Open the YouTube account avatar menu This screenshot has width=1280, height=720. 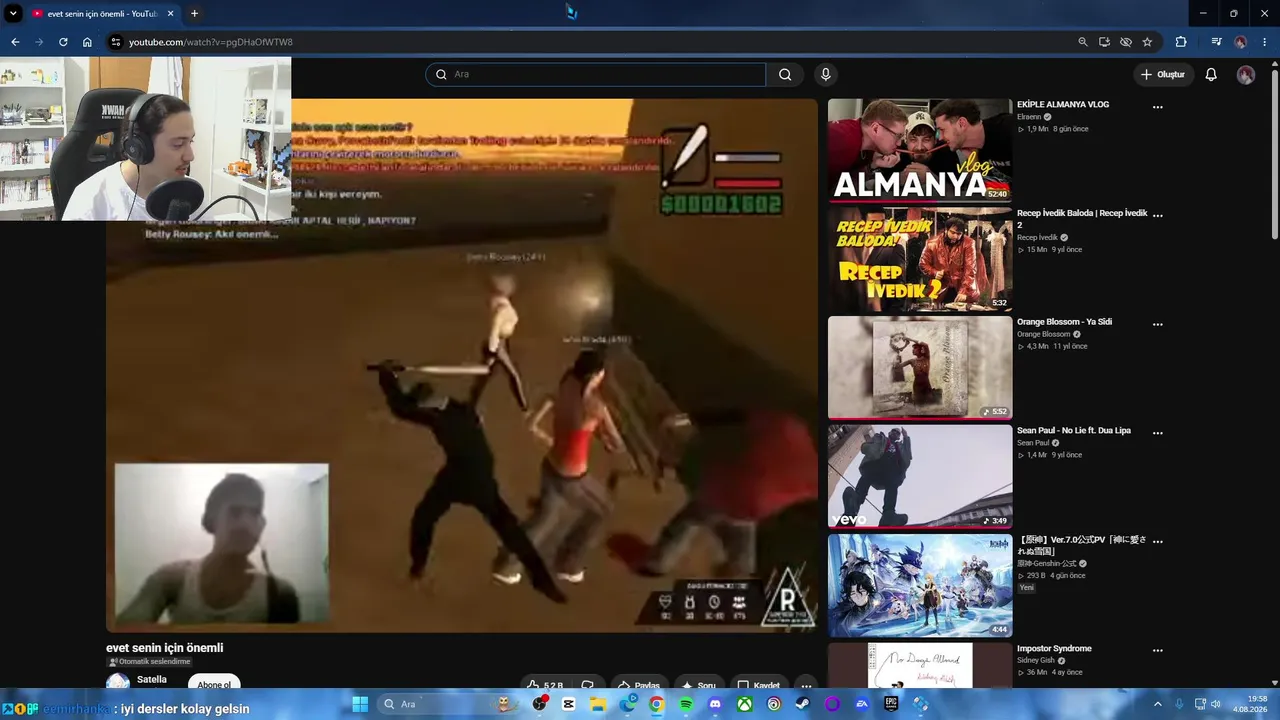1246,75
